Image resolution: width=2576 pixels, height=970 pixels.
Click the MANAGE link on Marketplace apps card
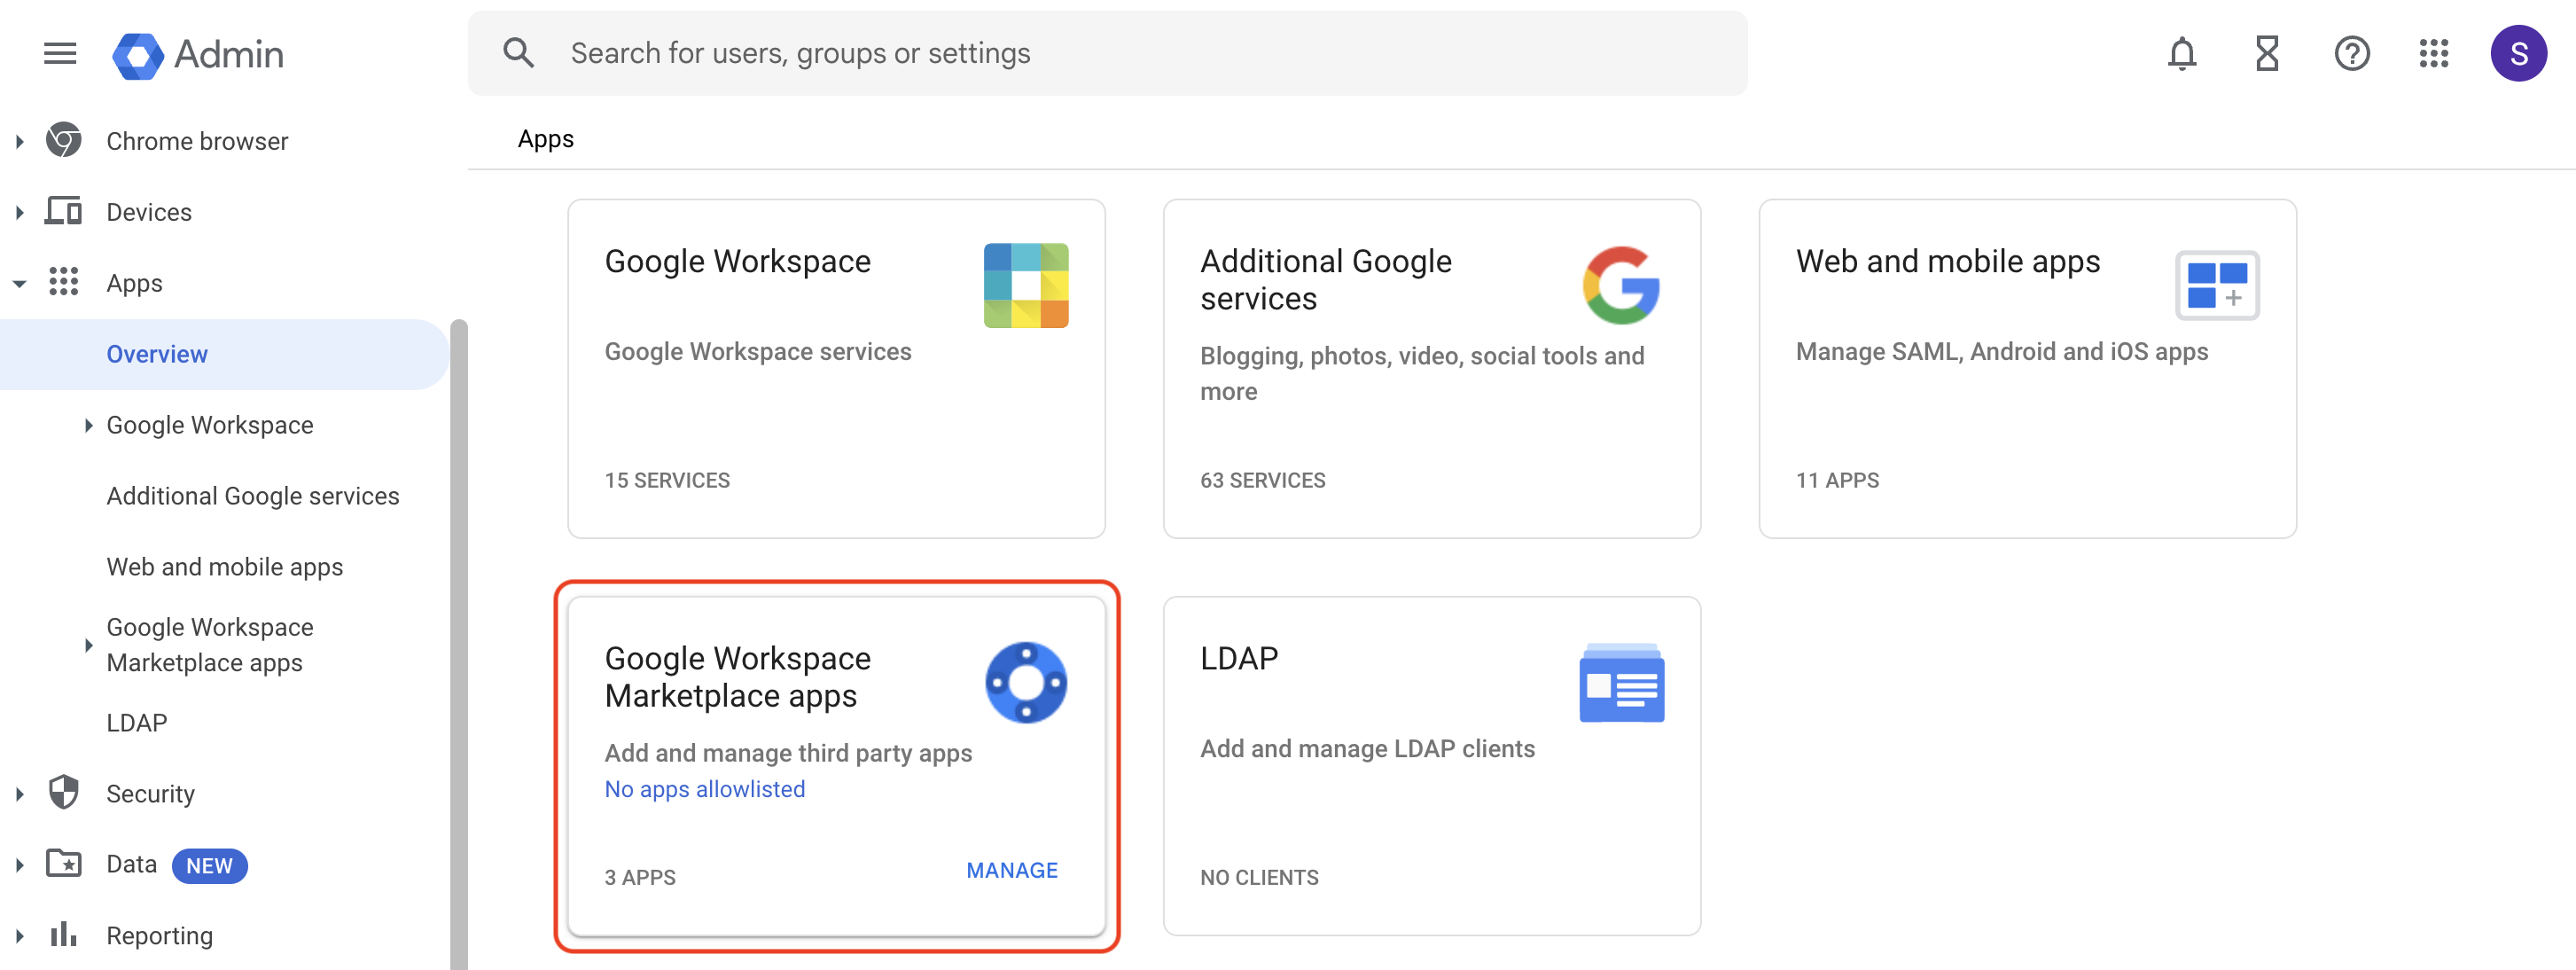[x=1011, y=870]
